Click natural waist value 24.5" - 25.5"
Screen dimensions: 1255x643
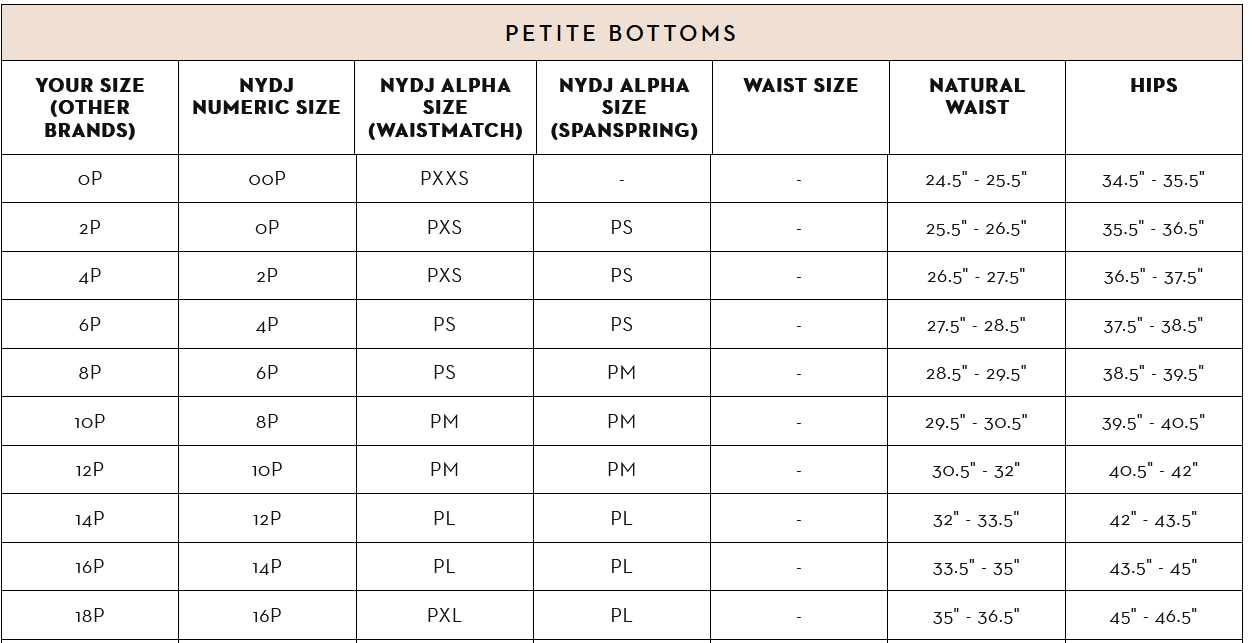976,180
